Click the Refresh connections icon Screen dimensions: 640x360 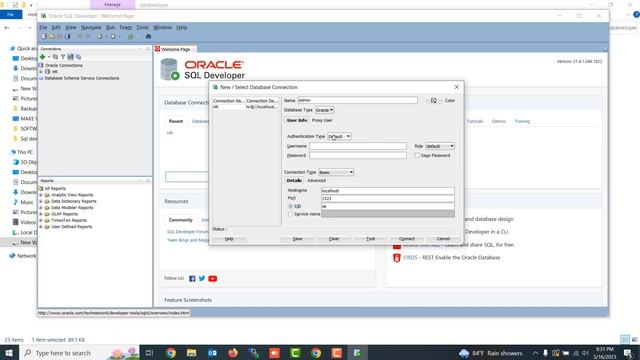[56, 57]
